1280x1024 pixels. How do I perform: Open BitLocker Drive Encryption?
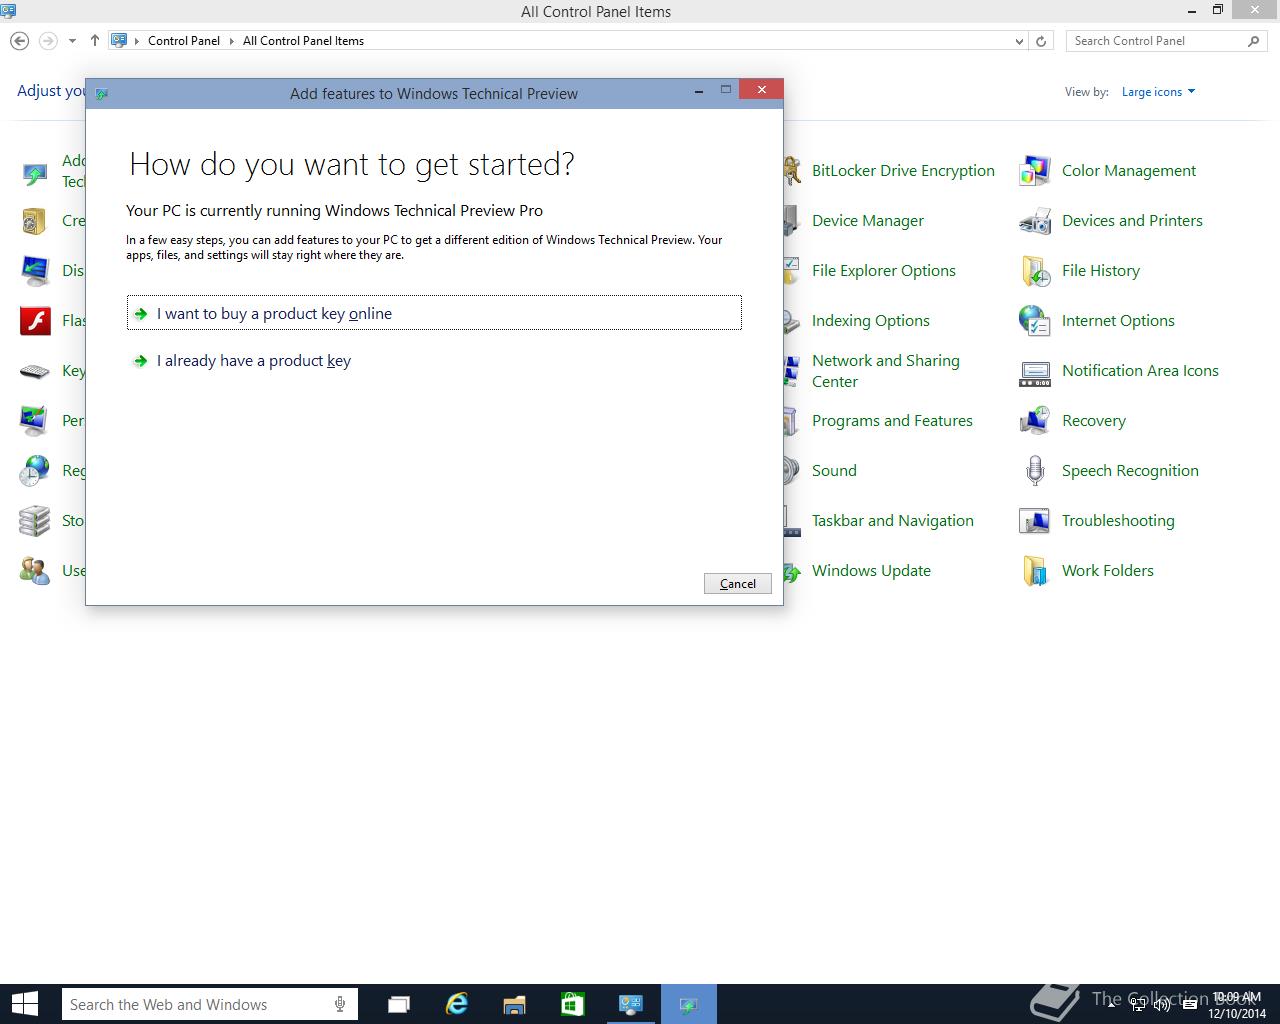[903, 171]
